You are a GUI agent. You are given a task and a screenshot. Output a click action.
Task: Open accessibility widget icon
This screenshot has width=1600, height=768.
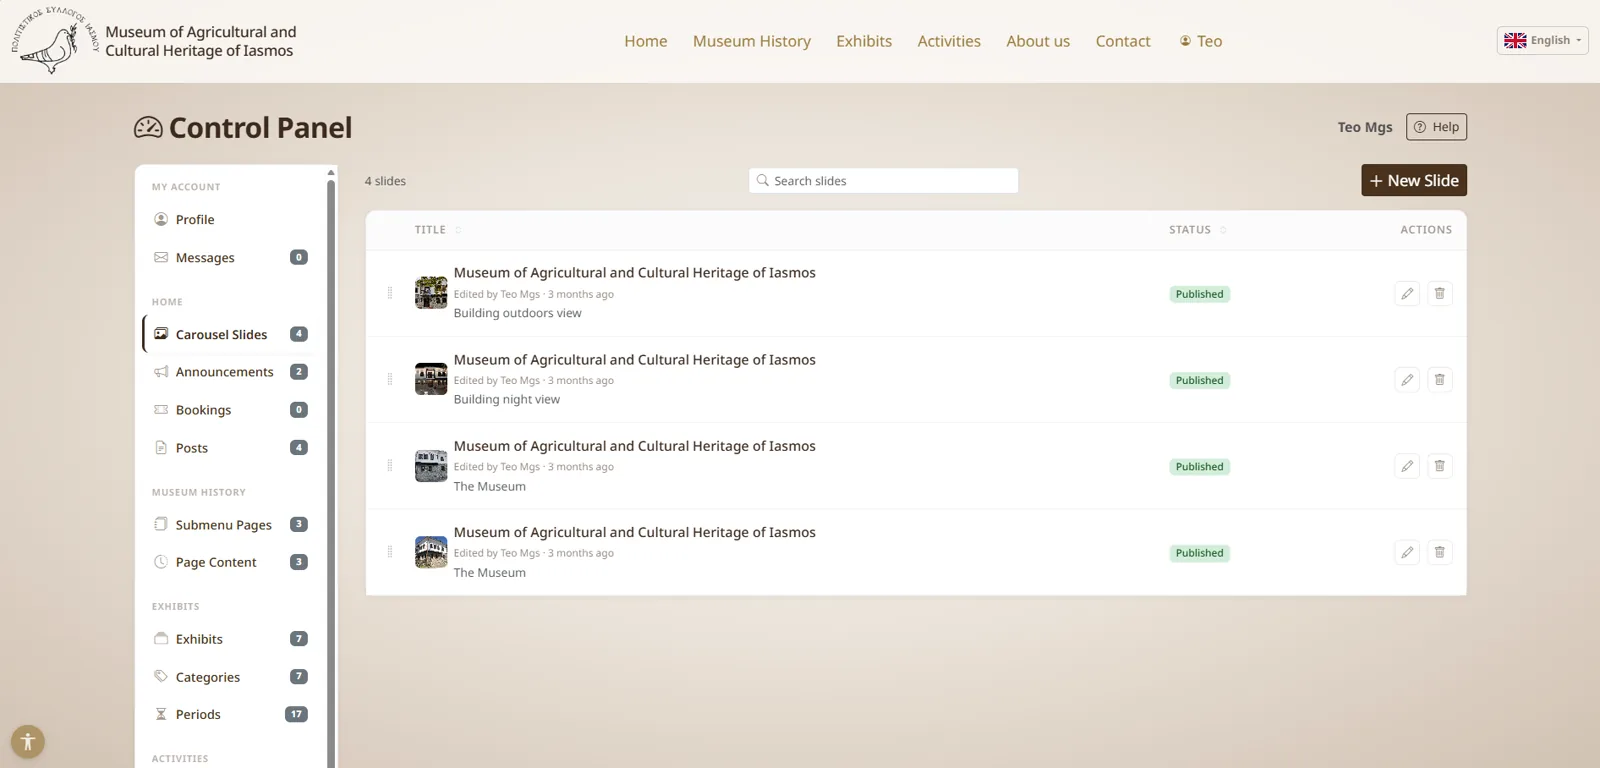28,742
